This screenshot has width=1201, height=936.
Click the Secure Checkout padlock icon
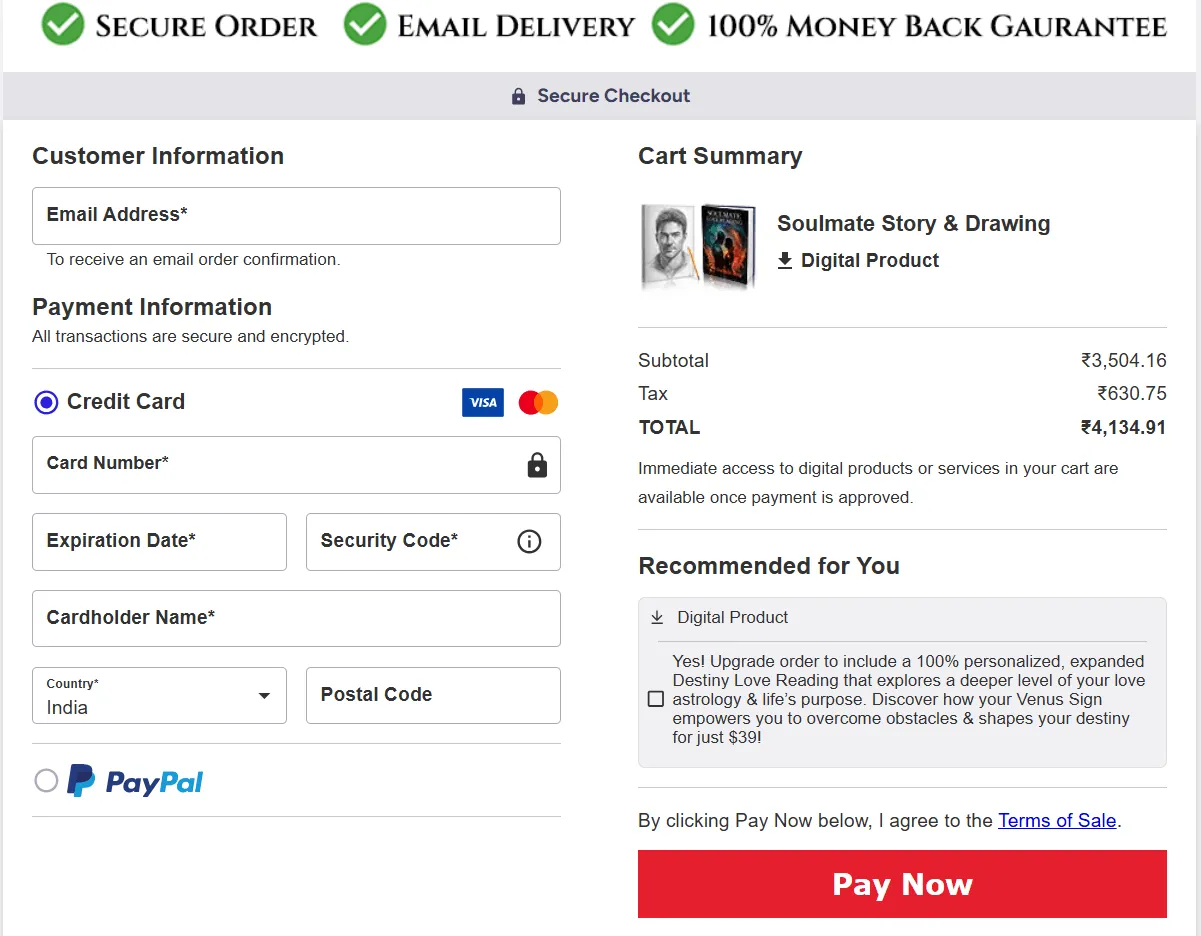tap(518, 95)
